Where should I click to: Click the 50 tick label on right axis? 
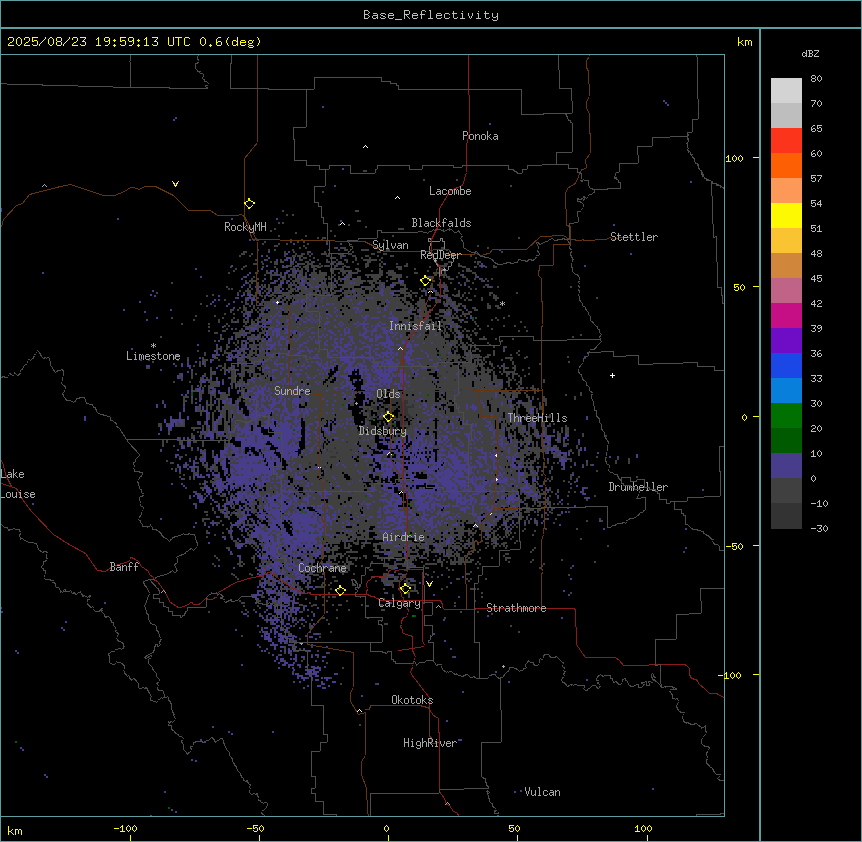739,287
